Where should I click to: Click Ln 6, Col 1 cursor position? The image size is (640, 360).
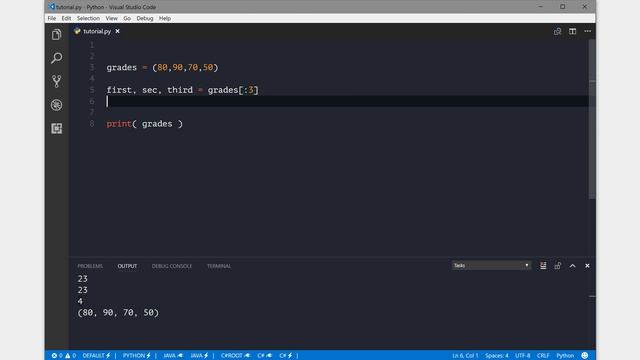(465, 356)
